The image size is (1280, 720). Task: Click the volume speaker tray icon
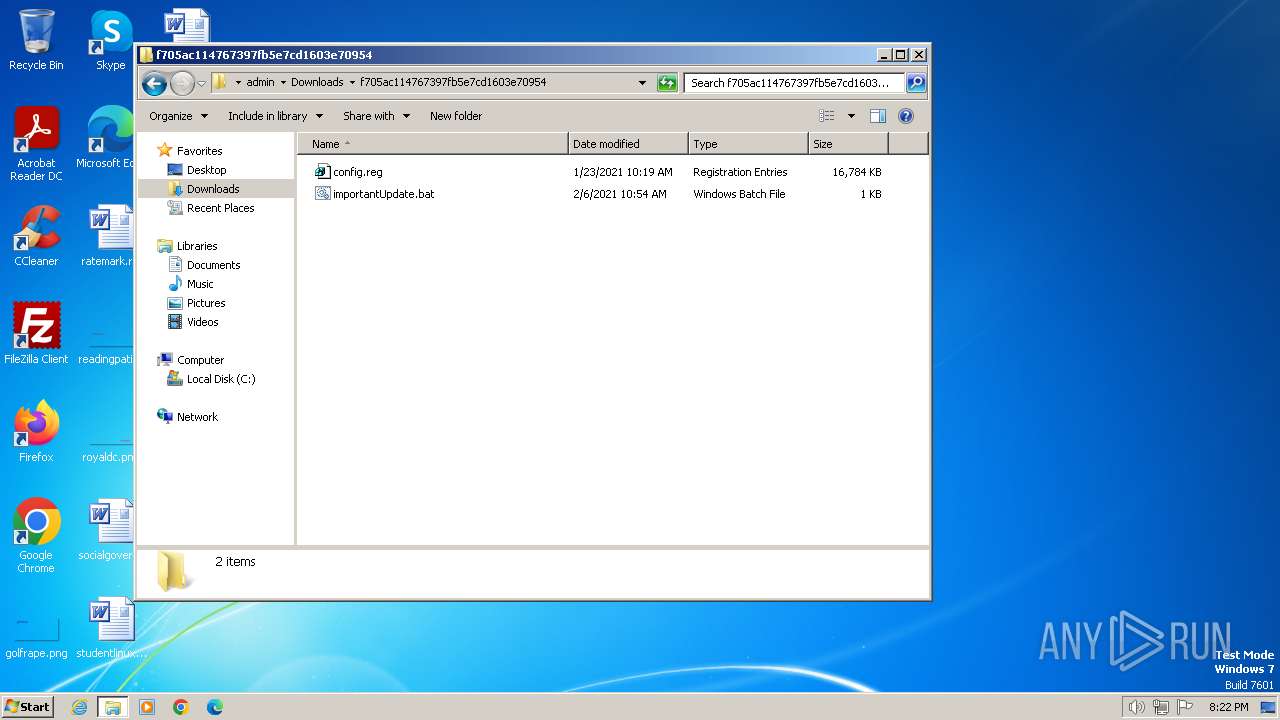(x=1136, y=707)
